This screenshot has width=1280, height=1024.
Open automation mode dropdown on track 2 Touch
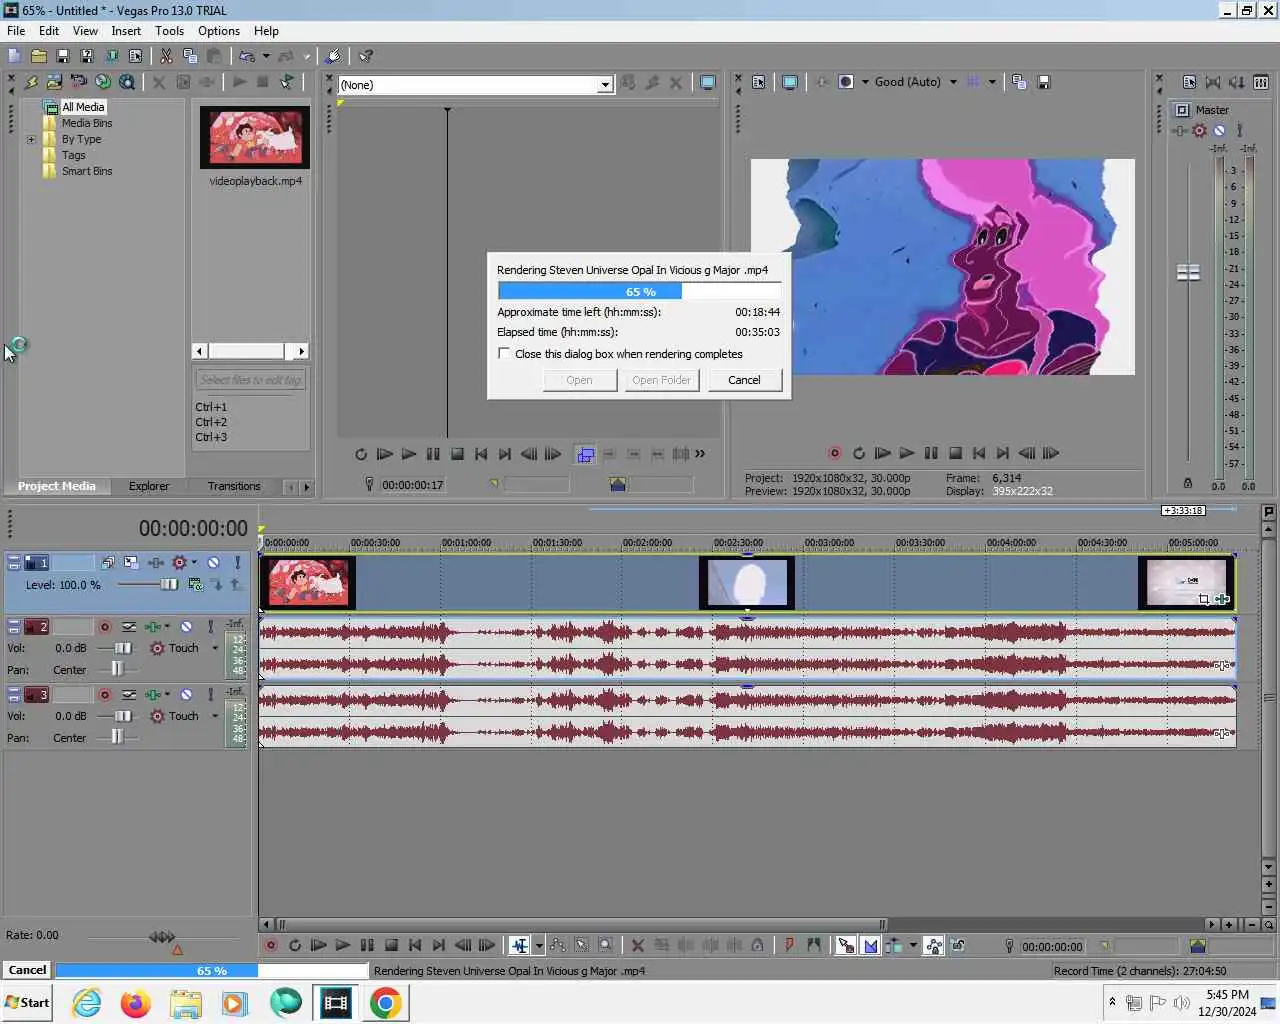(x=215, y=648)
